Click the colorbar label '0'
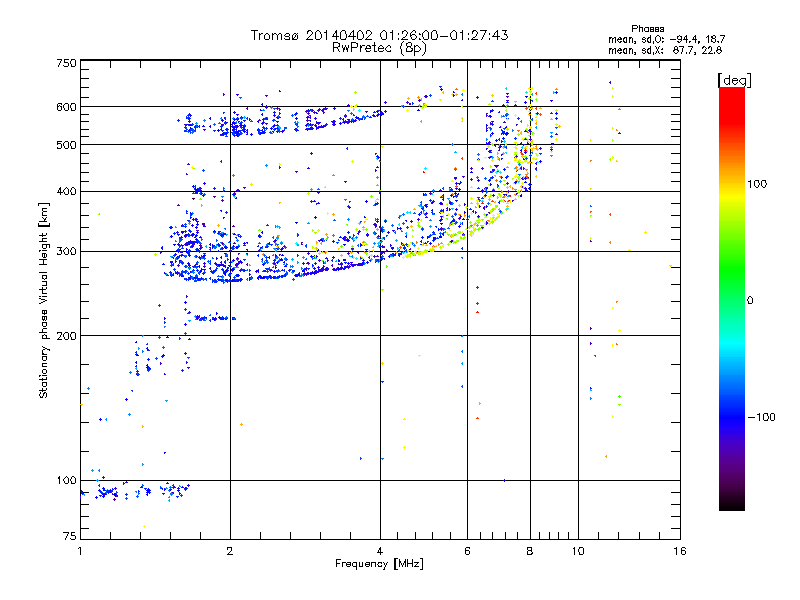This screenshot has height=600, width=800. point(750,301)
